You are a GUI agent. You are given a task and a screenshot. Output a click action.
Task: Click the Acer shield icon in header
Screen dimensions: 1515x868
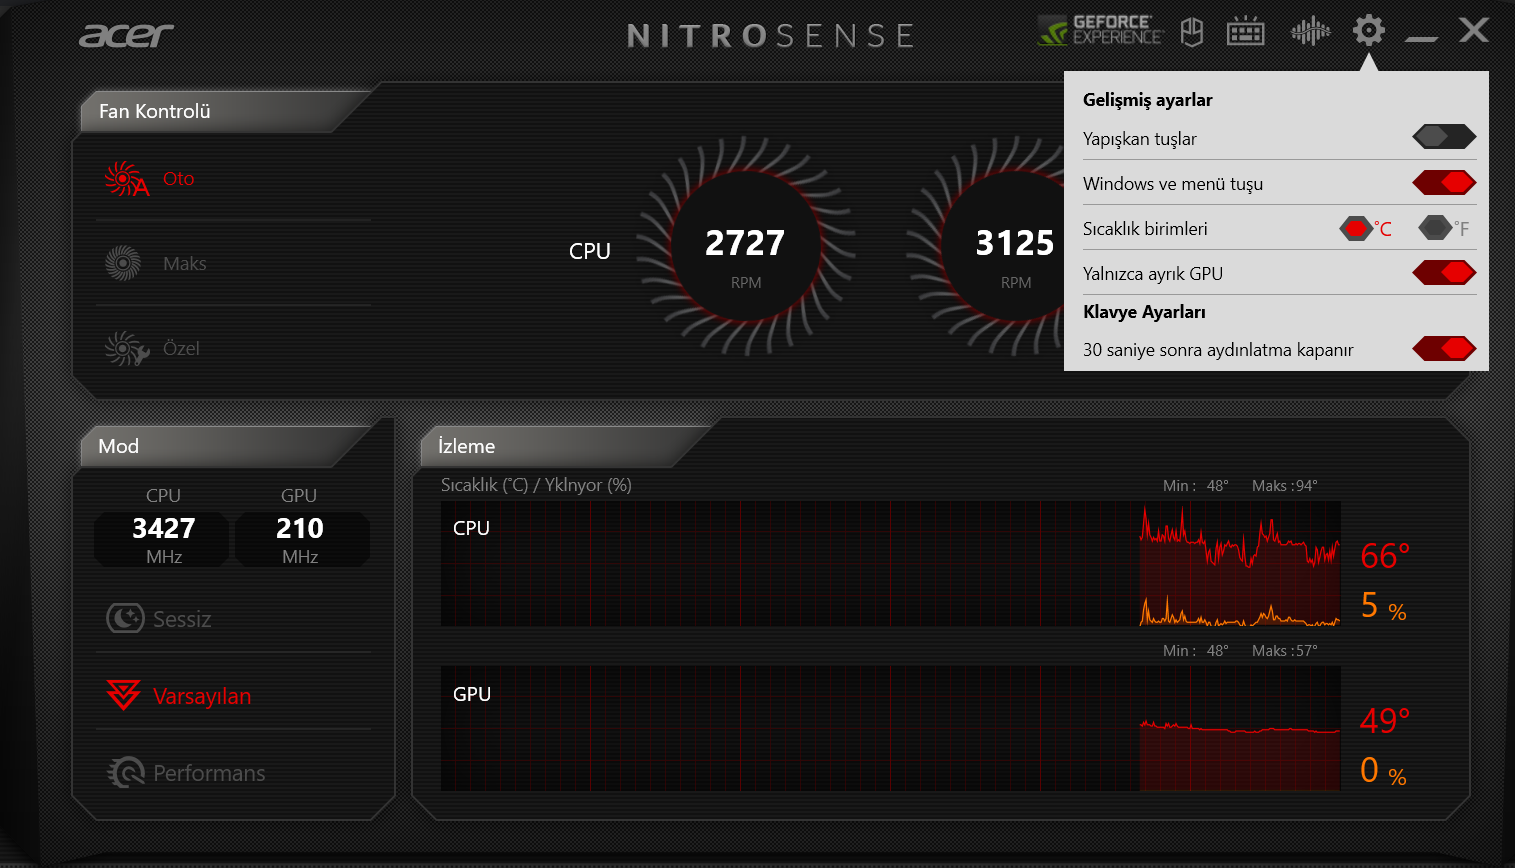coord(1191,32)
